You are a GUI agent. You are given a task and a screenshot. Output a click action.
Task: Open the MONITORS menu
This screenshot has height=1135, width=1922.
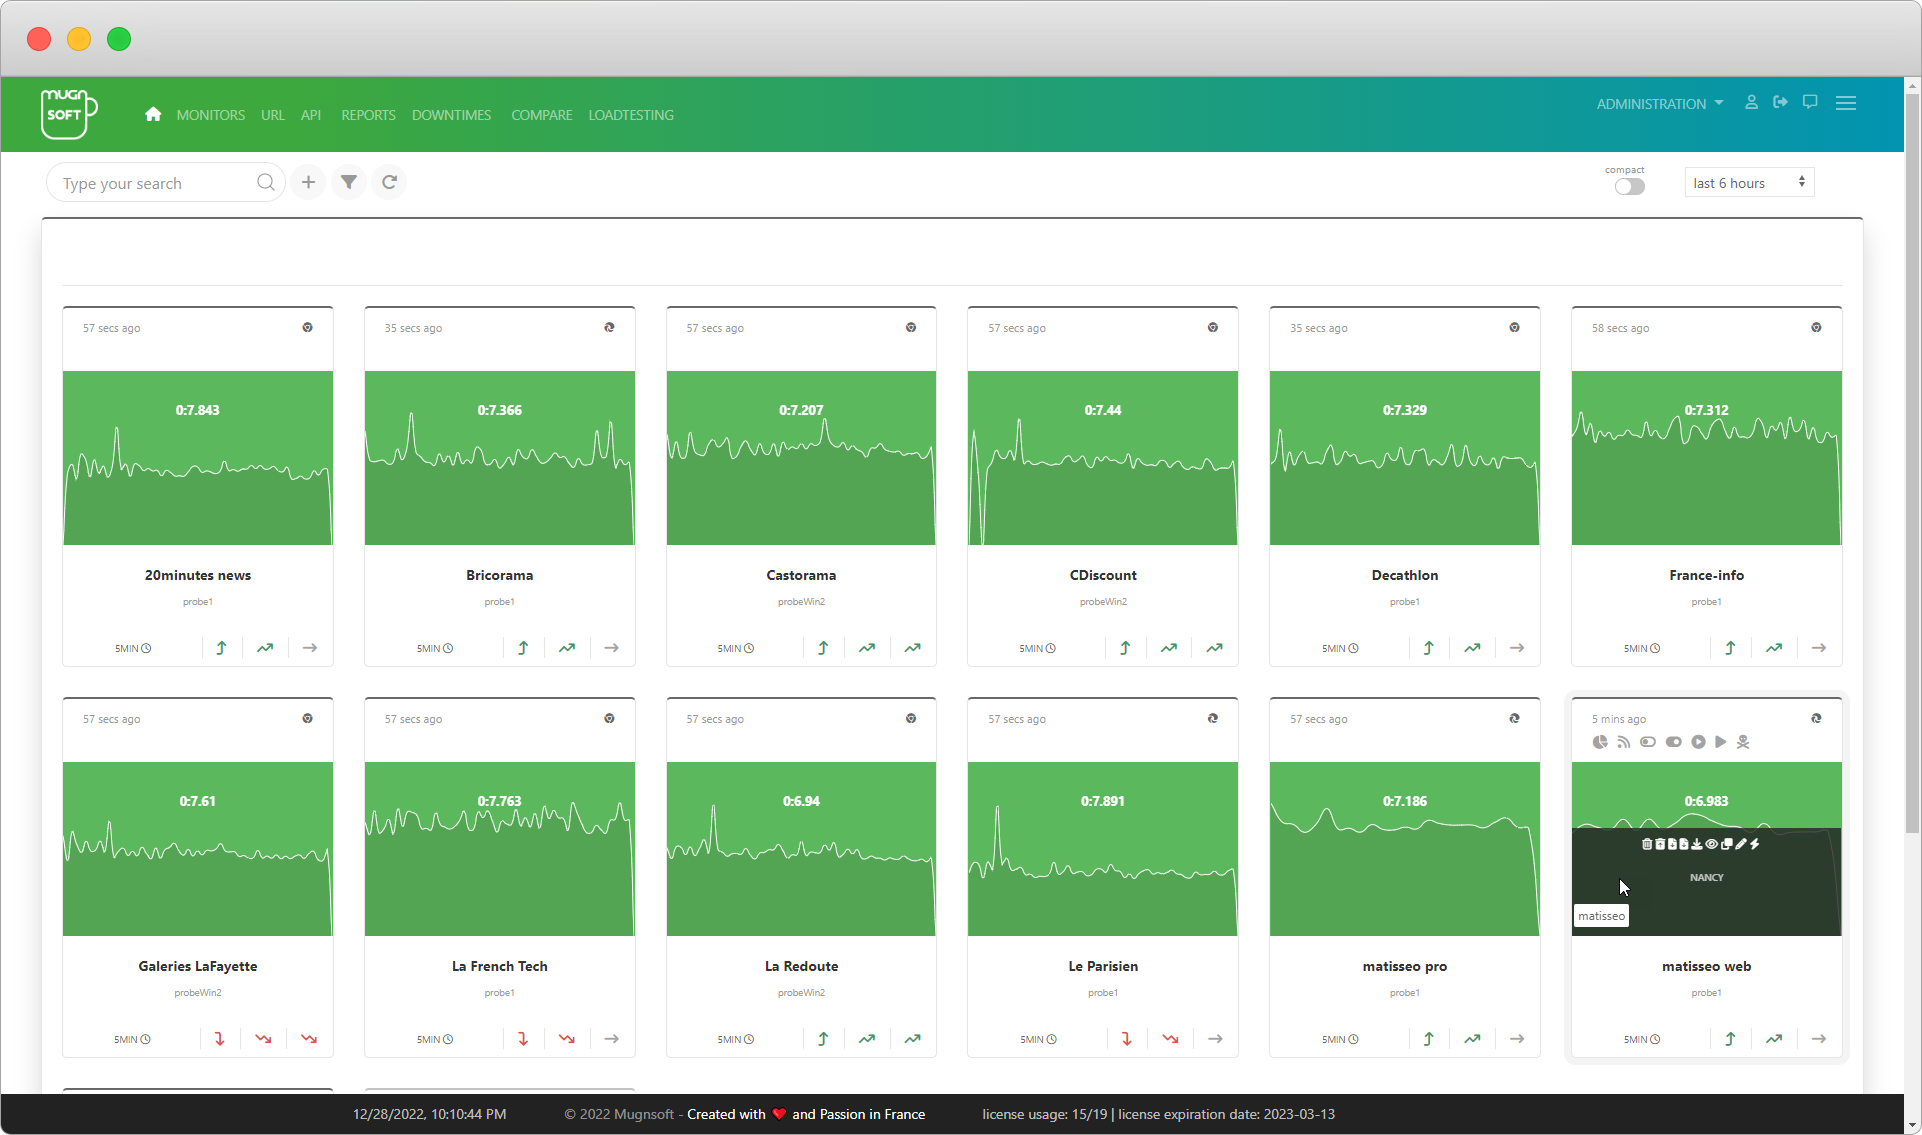tap(210, 115)
